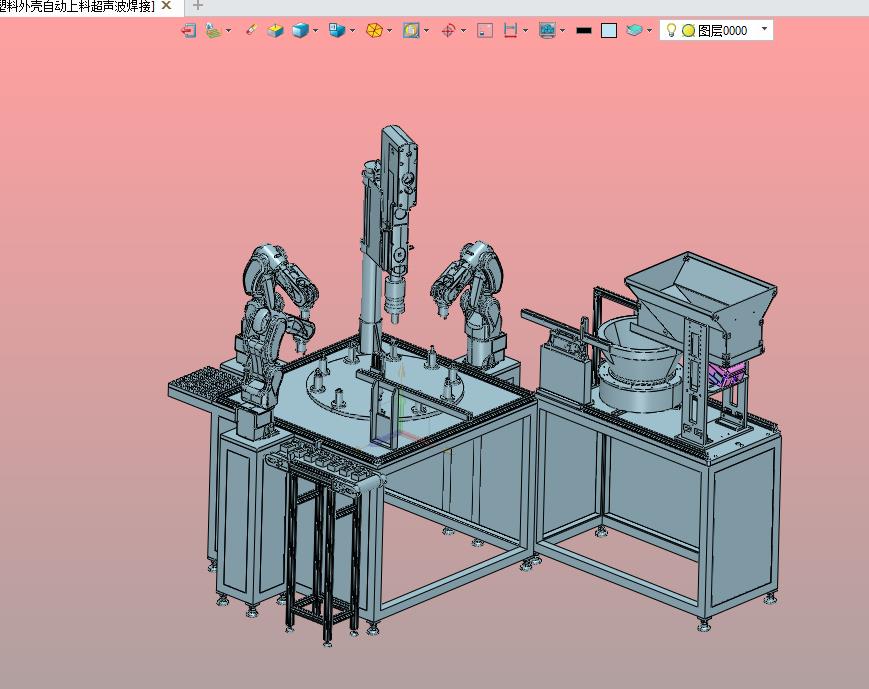Expand the zoom window dropdown arrow
This screenshot has height=689, width=869.
point(426,30)
